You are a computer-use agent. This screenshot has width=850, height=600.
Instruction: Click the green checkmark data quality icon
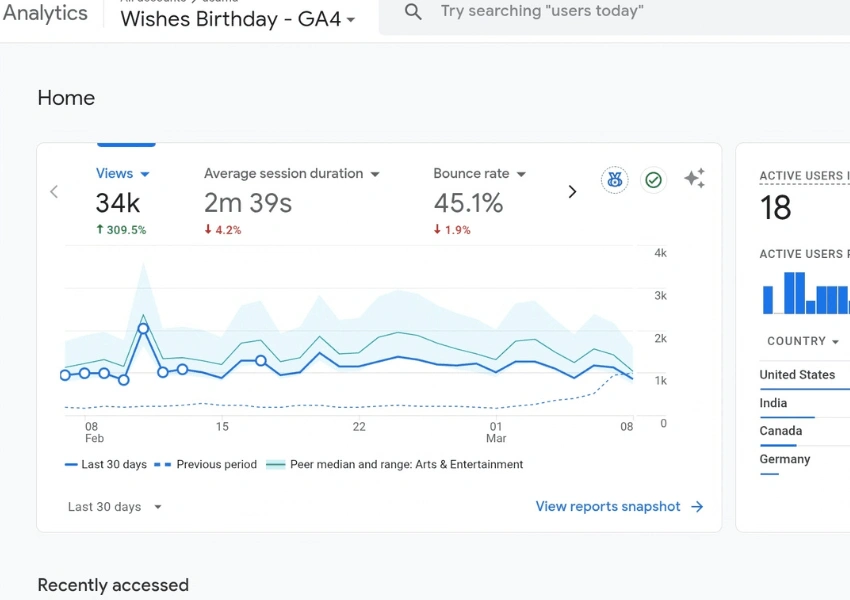pyautogui.click(x=653, y=180)
